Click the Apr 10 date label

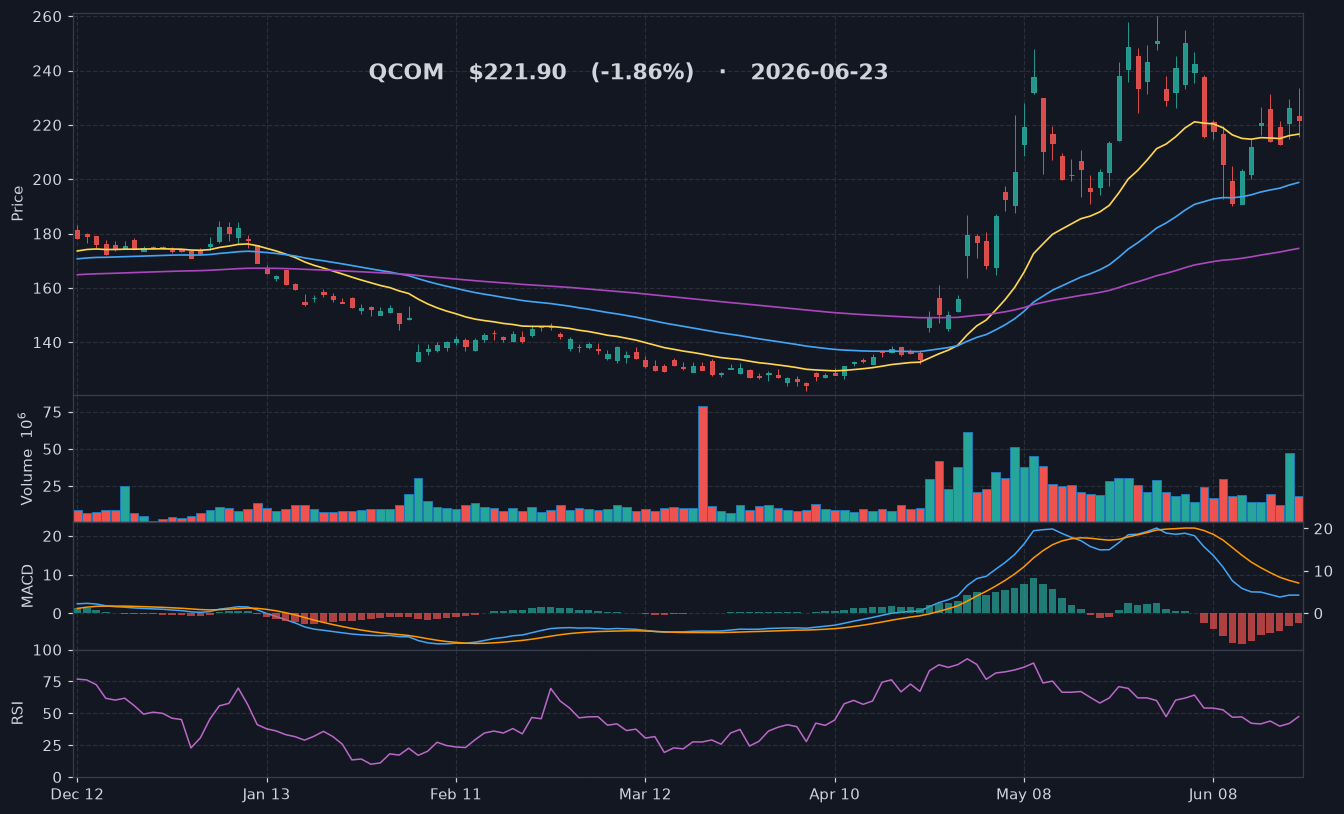[835, 793]
